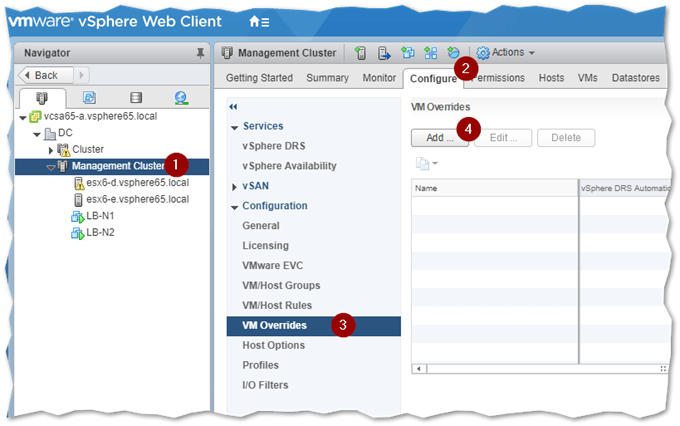
Task: Open VM/Host Rules
Action: (x=277, y=305)
